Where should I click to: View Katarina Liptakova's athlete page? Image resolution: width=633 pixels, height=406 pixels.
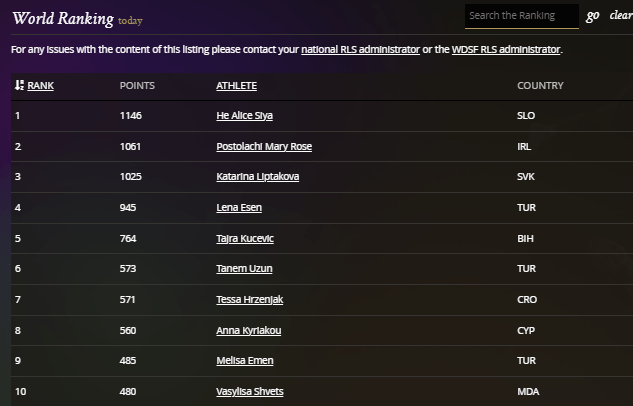[257, 177]
